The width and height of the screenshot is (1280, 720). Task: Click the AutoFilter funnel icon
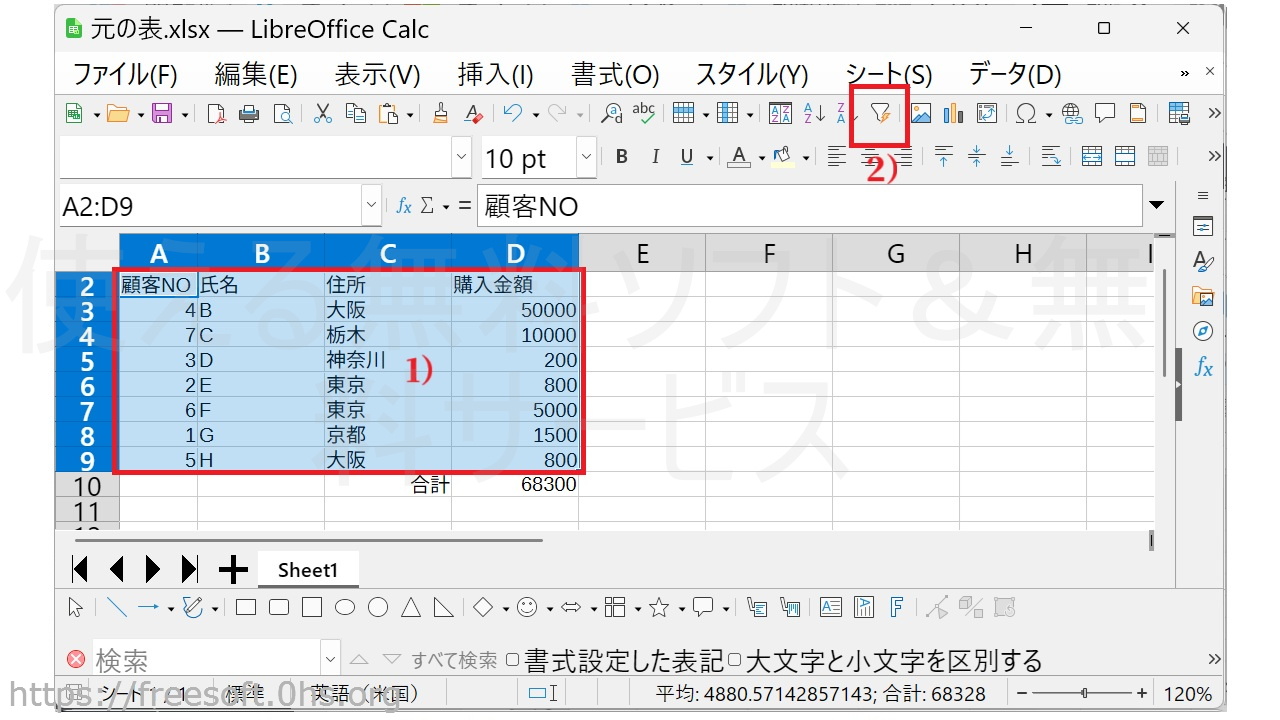coord(879,114)
